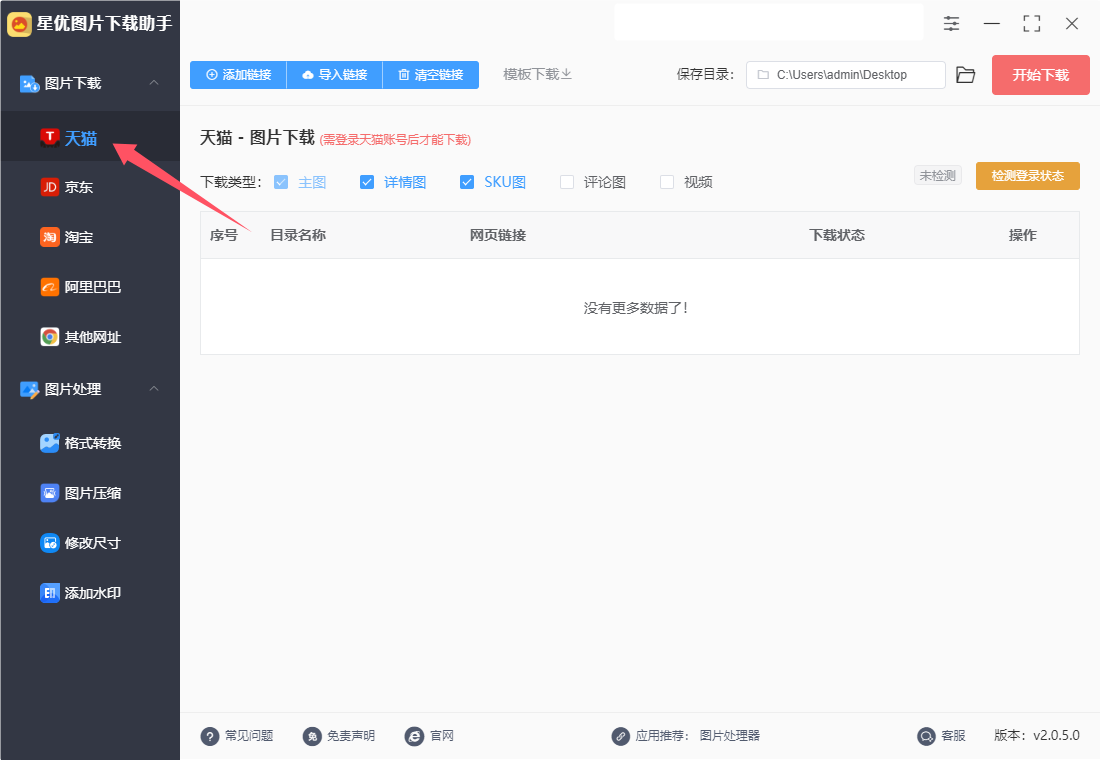Select 天猫 in the sidebar

90,138
